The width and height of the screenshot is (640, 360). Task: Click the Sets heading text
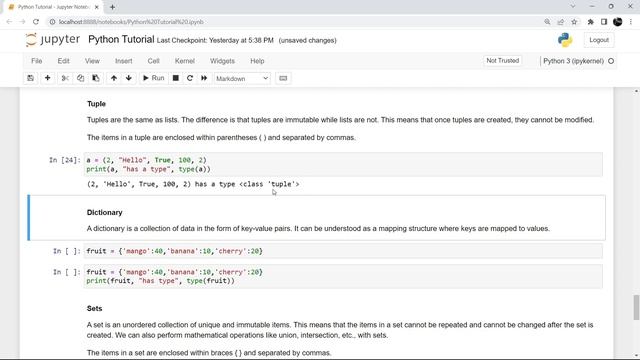[94, 308]
